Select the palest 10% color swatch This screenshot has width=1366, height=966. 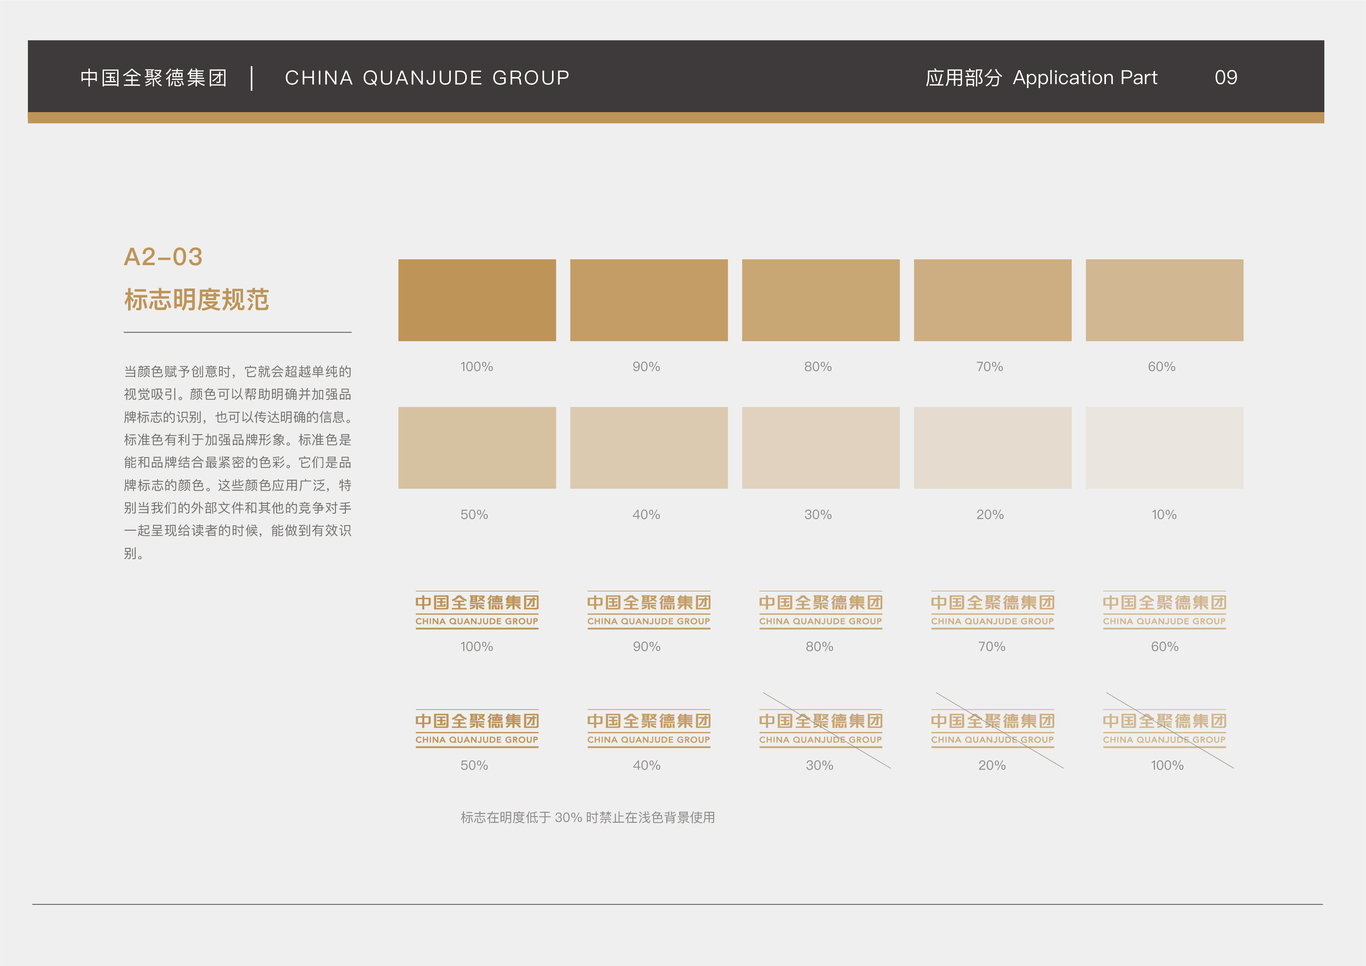(1165, 448)
